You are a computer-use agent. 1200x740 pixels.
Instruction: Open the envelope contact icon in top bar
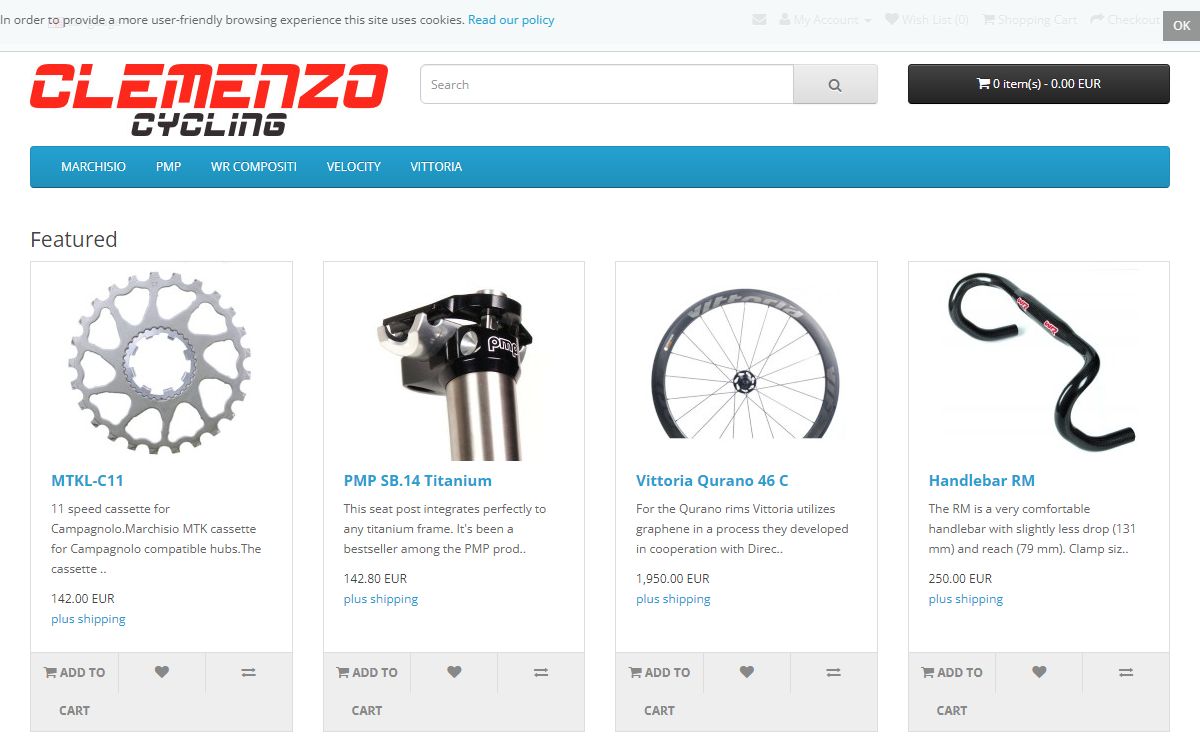click(760, 19)
